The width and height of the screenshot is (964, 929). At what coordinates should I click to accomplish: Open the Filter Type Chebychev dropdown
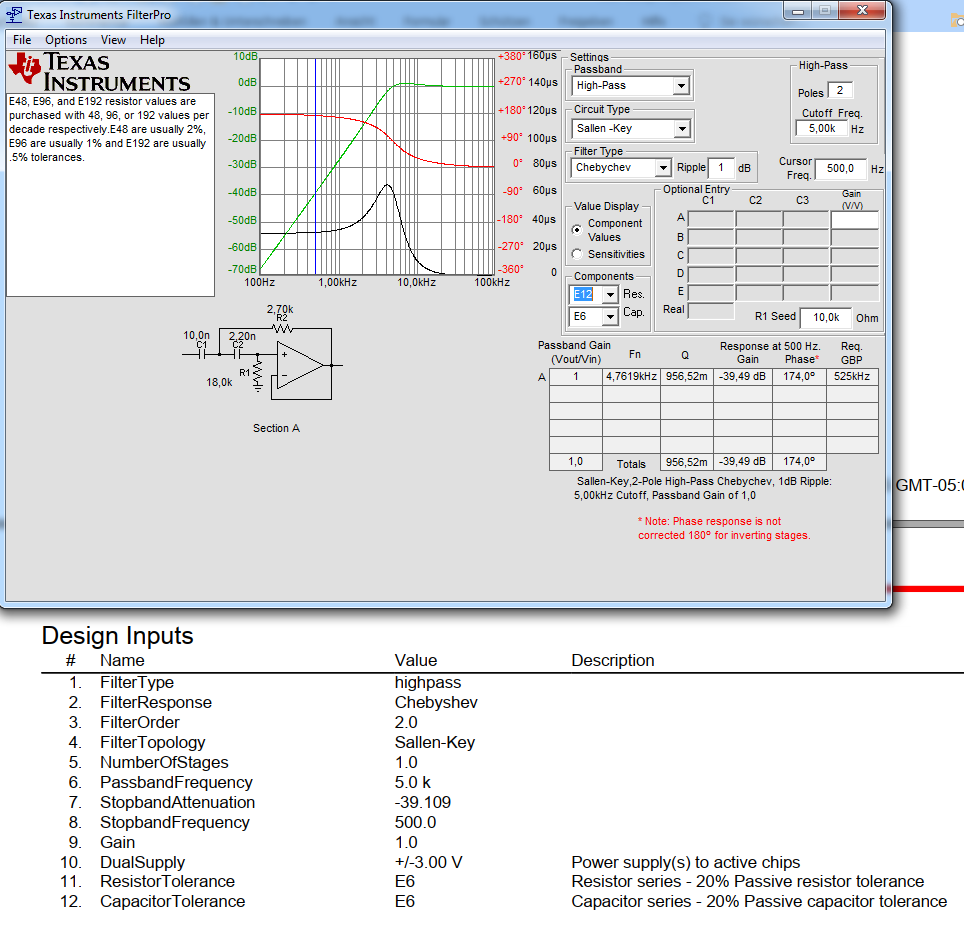pos(663,168)
